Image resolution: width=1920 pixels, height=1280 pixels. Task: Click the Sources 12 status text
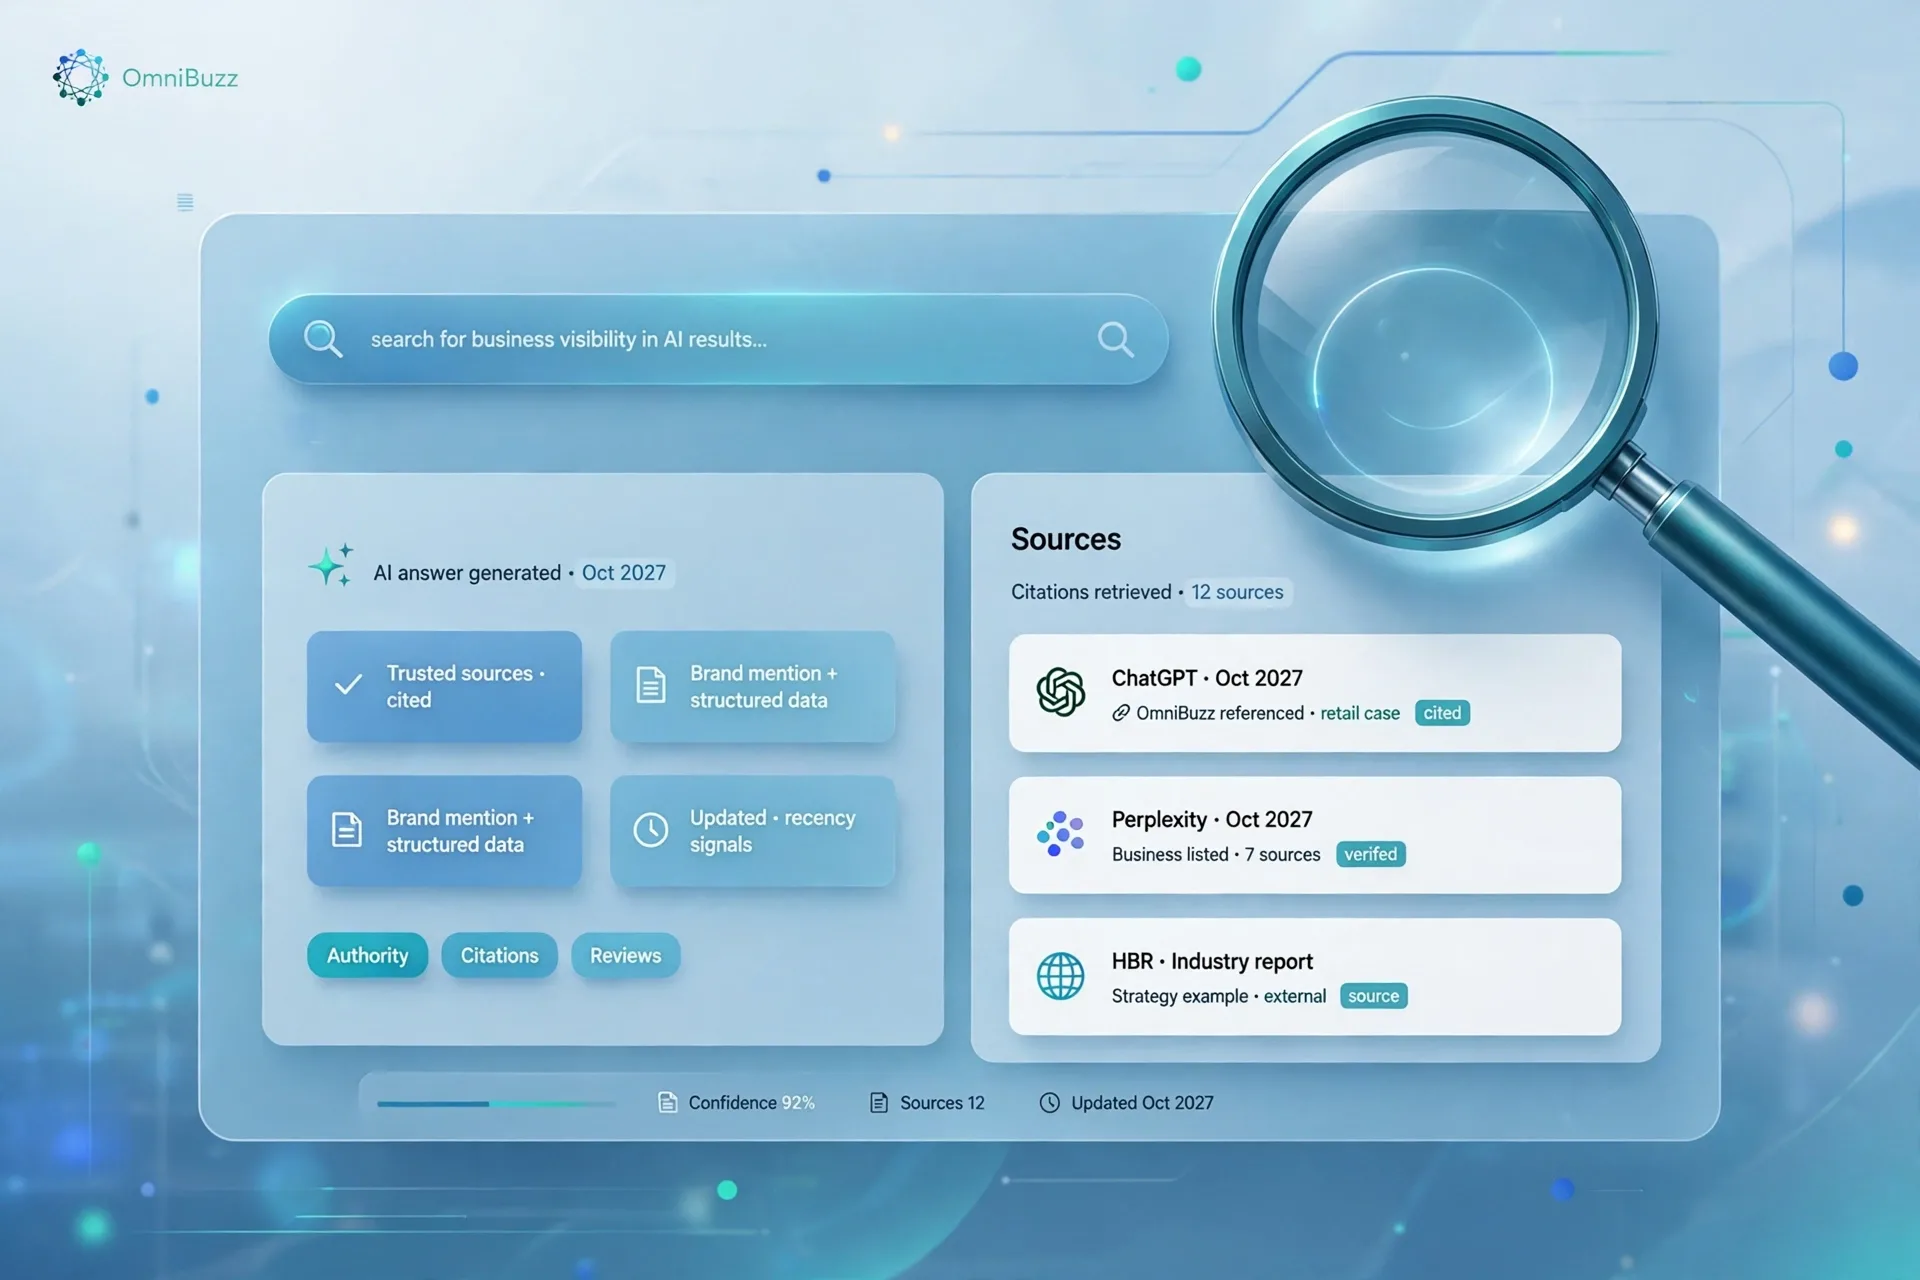pyautogui.click(x=942, y=1102)
